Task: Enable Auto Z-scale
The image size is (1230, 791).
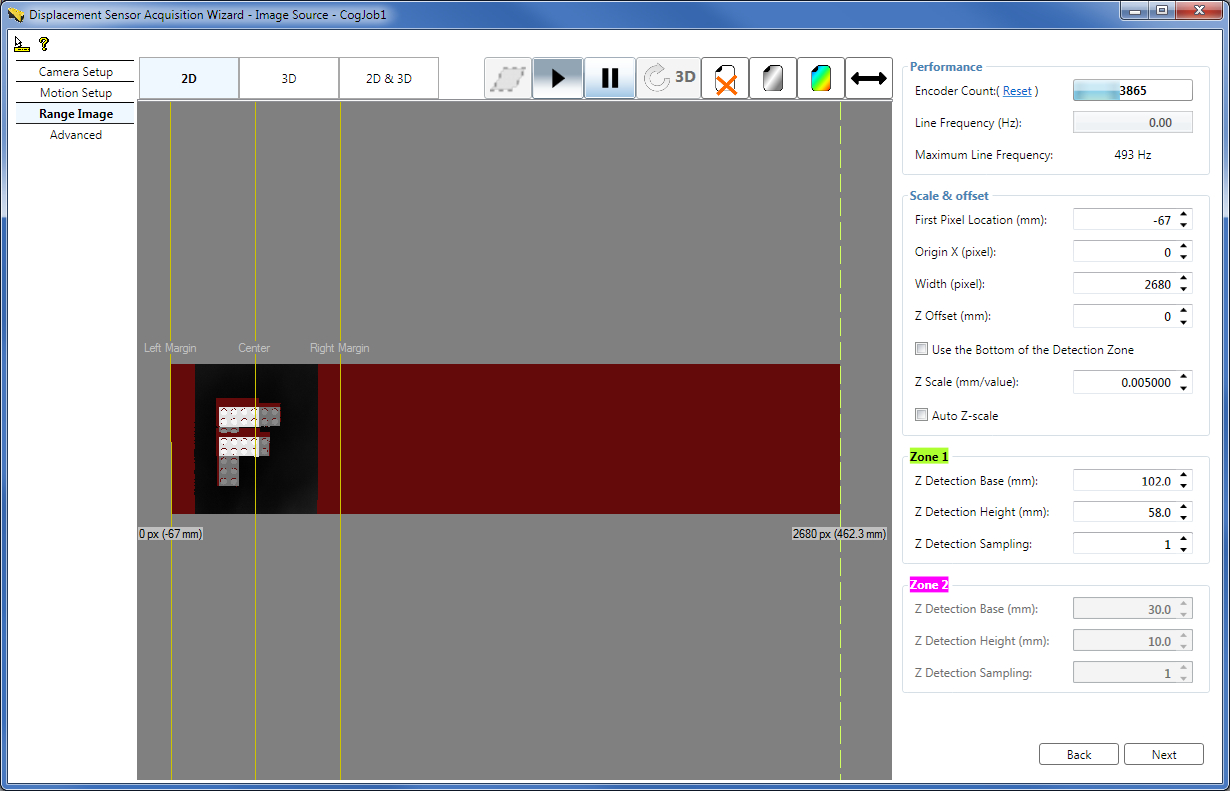Action: 921,414
